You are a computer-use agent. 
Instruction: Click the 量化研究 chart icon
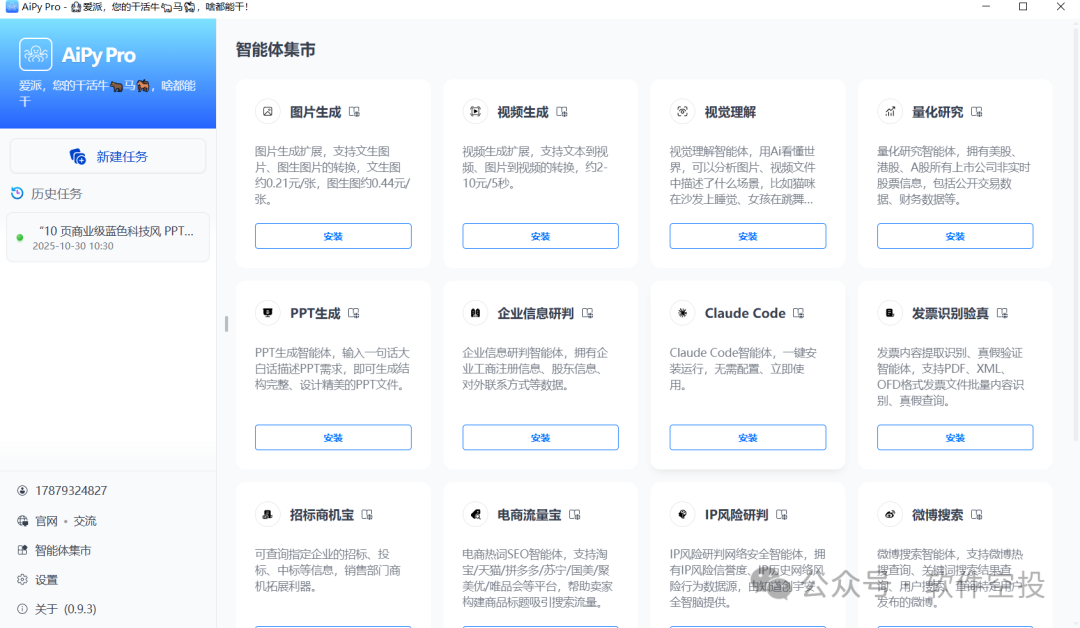[x=889, y=111]
